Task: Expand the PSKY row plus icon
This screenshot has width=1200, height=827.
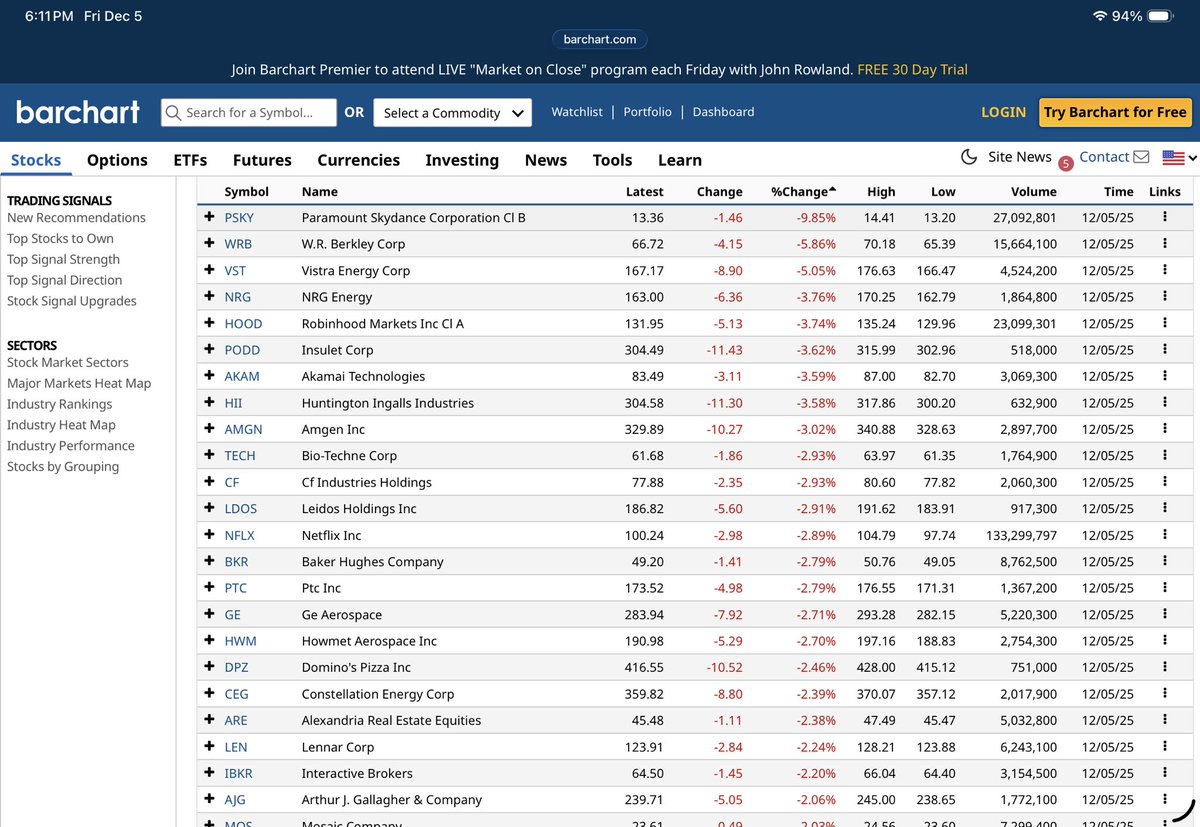Action: (209, 217)
